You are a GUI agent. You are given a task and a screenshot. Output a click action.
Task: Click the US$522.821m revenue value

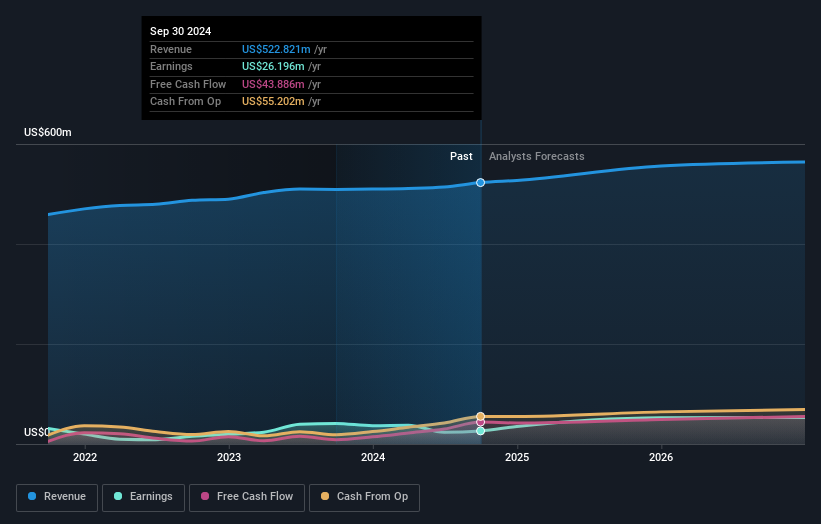tap(276, 49)
